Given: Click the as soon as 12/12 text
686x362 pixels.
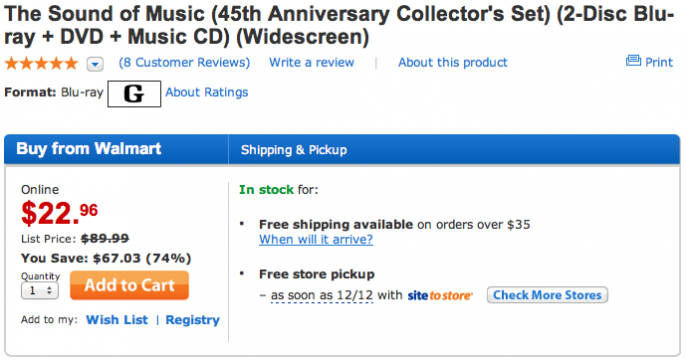Looking at the screenshot, I should [x=322, y=296].
